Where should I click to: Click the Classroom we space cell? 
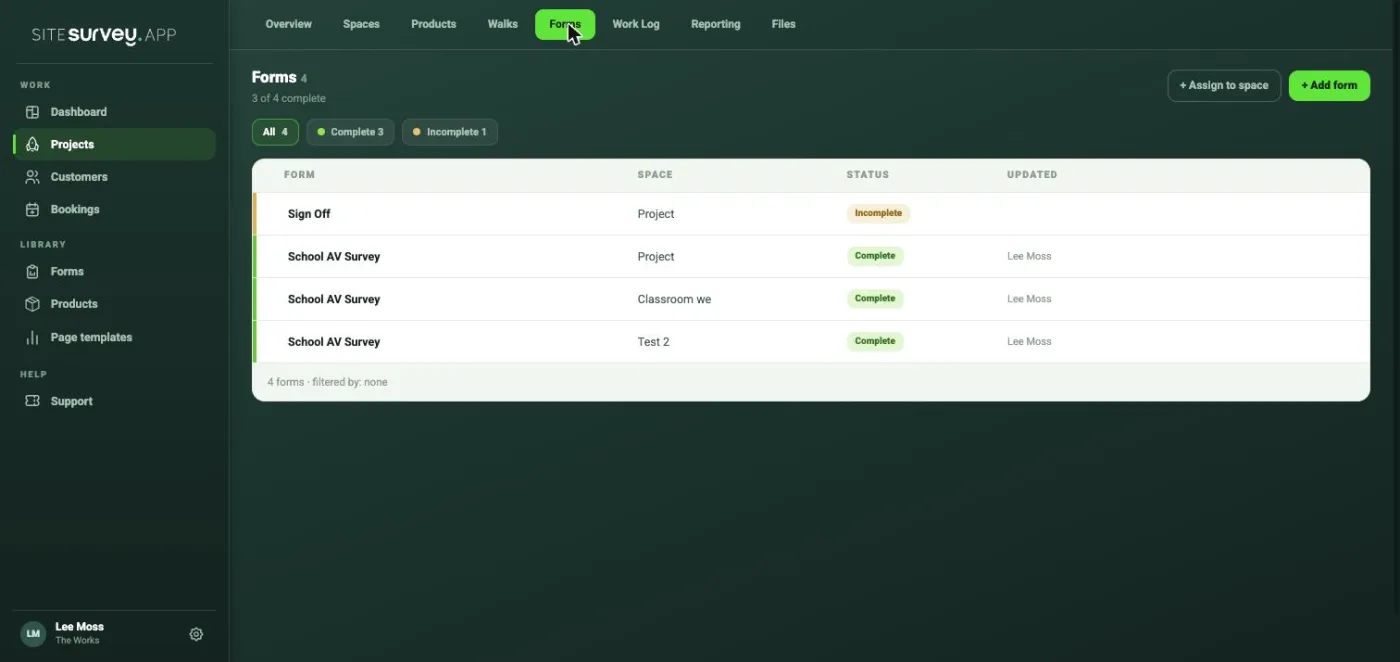674,299
